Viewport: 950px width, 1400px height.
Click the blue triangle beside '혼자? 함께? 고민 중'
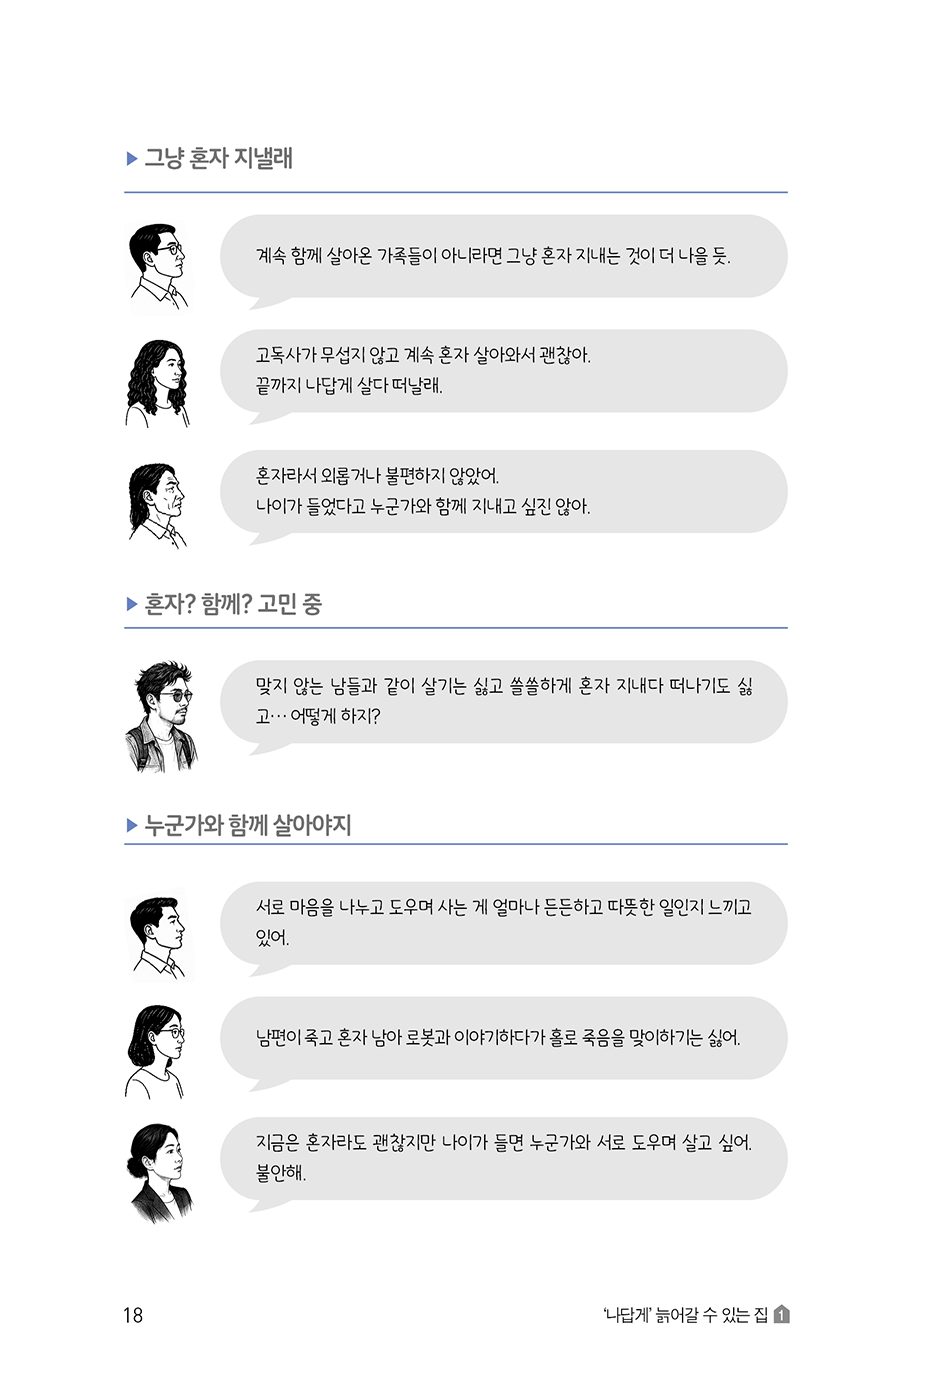point(132,604)
